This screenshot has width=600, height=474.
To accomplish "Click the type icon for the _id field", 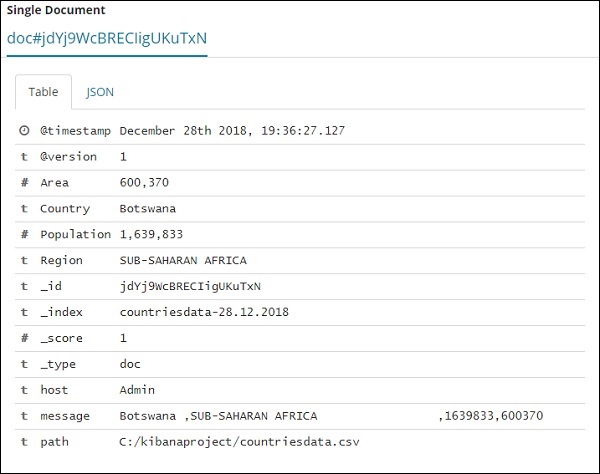I will [24, 287].
